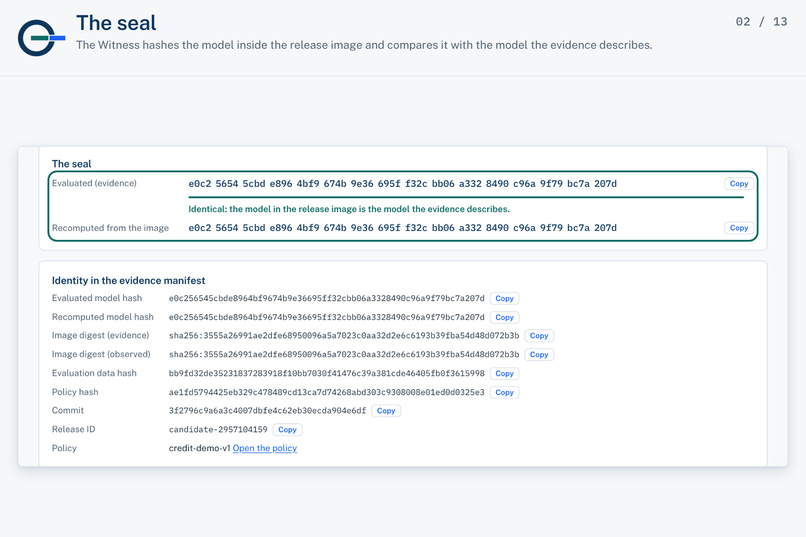The height and width of the screenshot is (537, 806).
Task: Click the 'Policy' row label
Action: (x=64, y=448)
